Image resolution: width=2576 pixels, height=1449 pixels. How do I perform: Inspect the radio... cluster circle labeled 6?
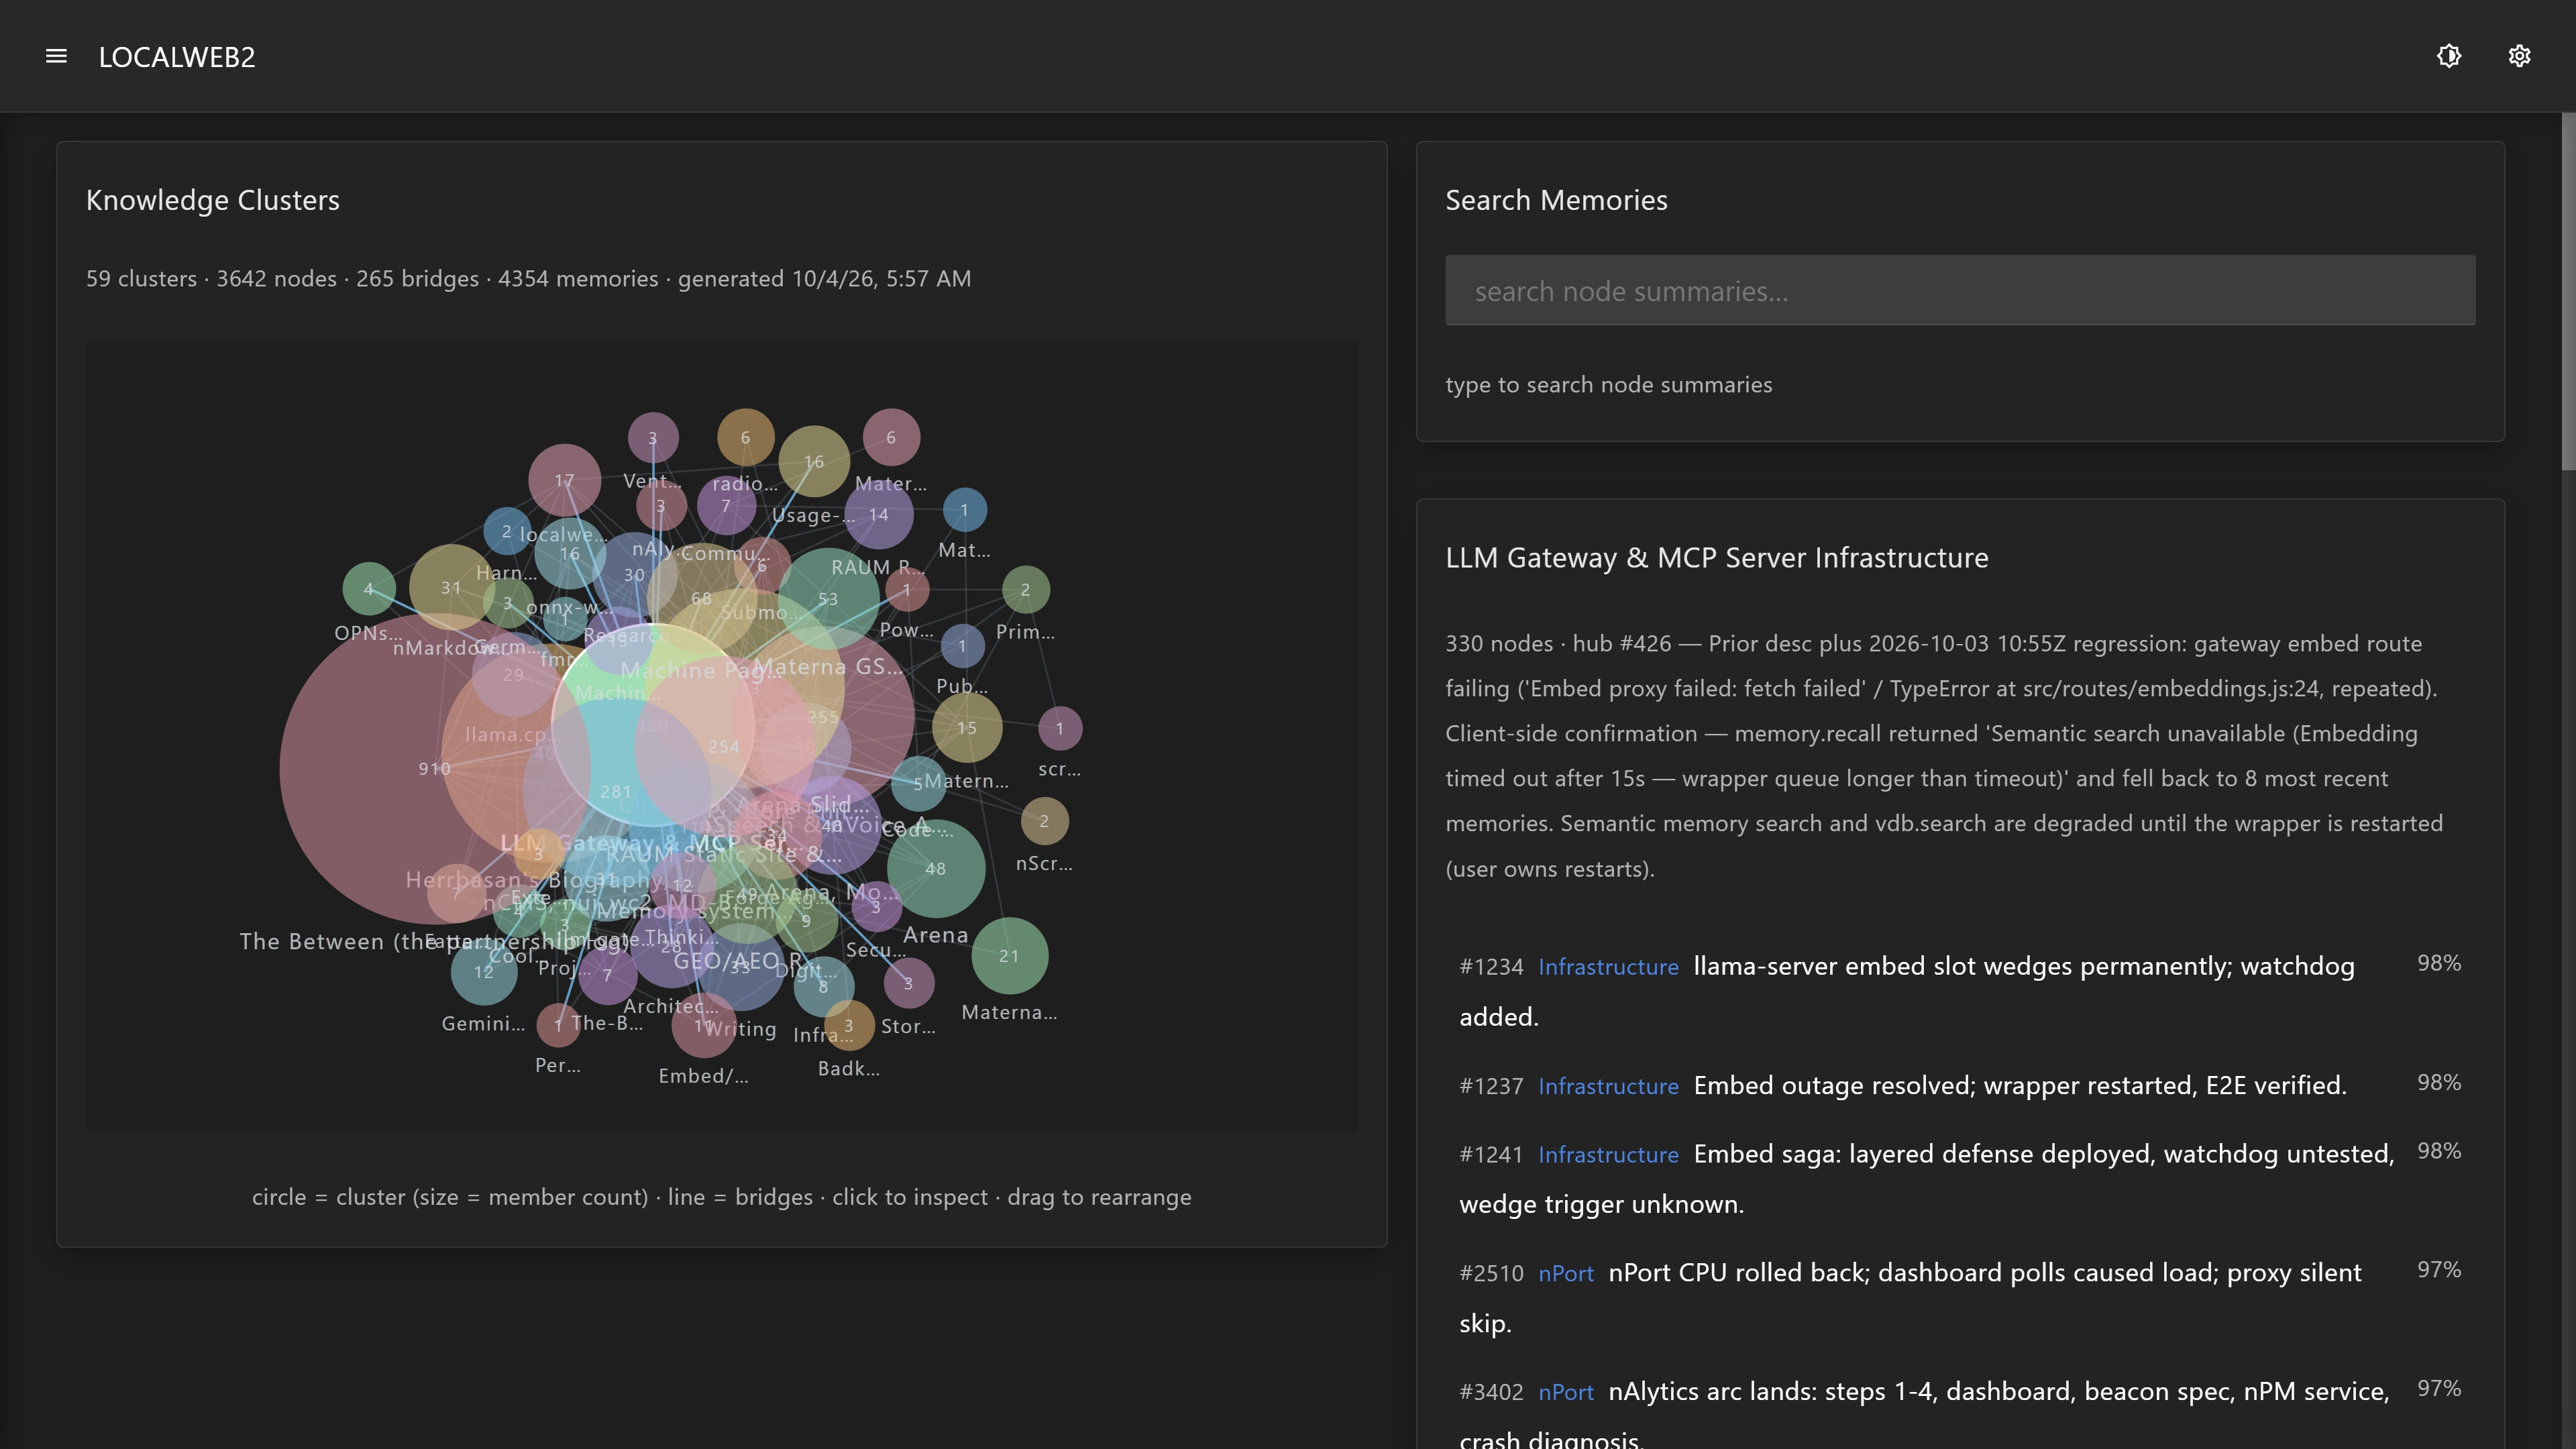pos(745,437)
